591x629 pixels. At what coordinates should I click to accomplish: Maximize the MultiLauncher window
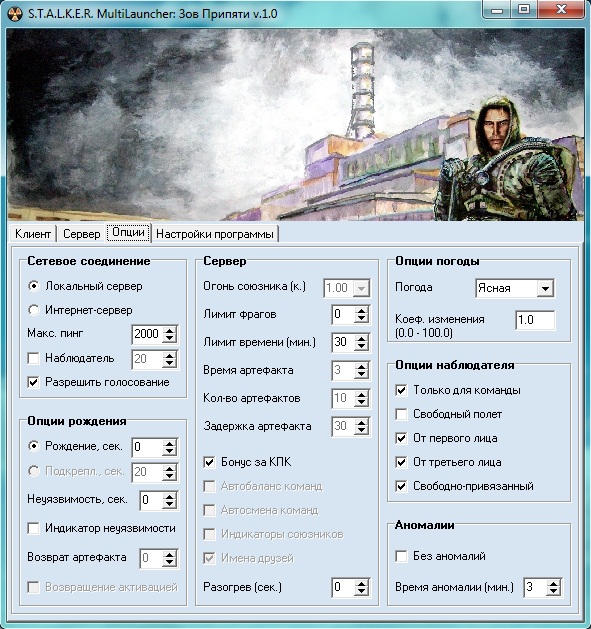click(524, 10)
